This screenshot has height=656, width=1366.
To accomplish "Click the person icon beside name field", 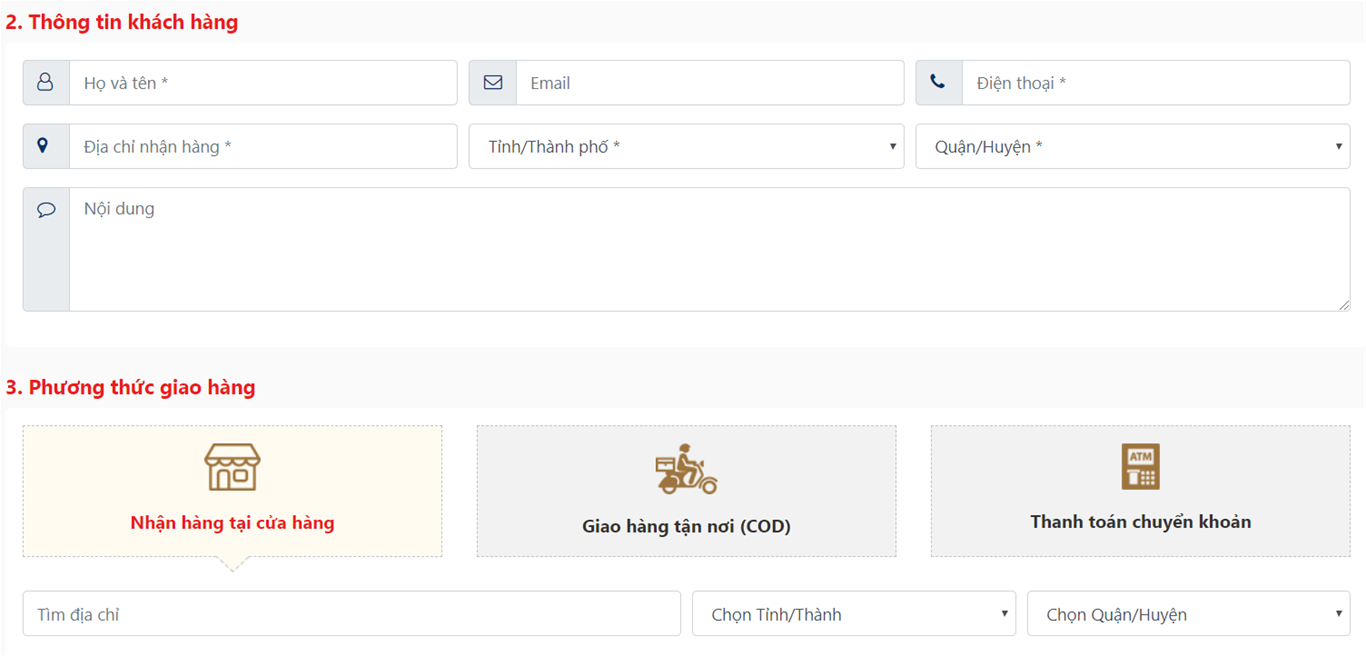I will 45,83.
